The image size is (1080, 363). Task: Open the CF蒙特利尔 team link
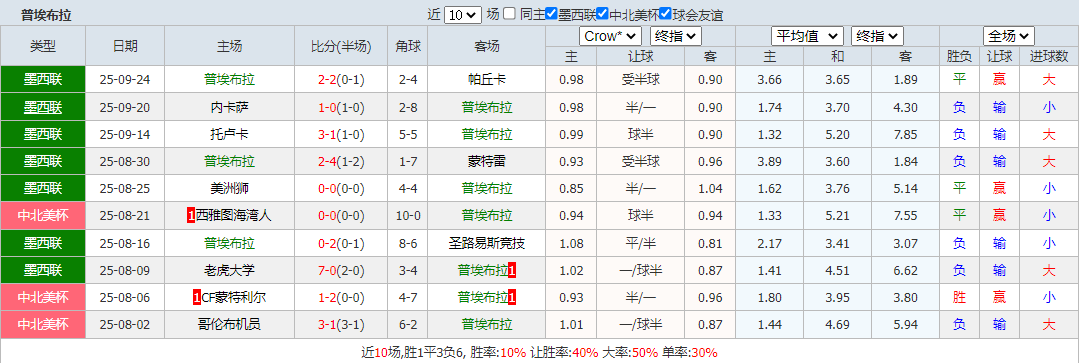tap(234, 298)
